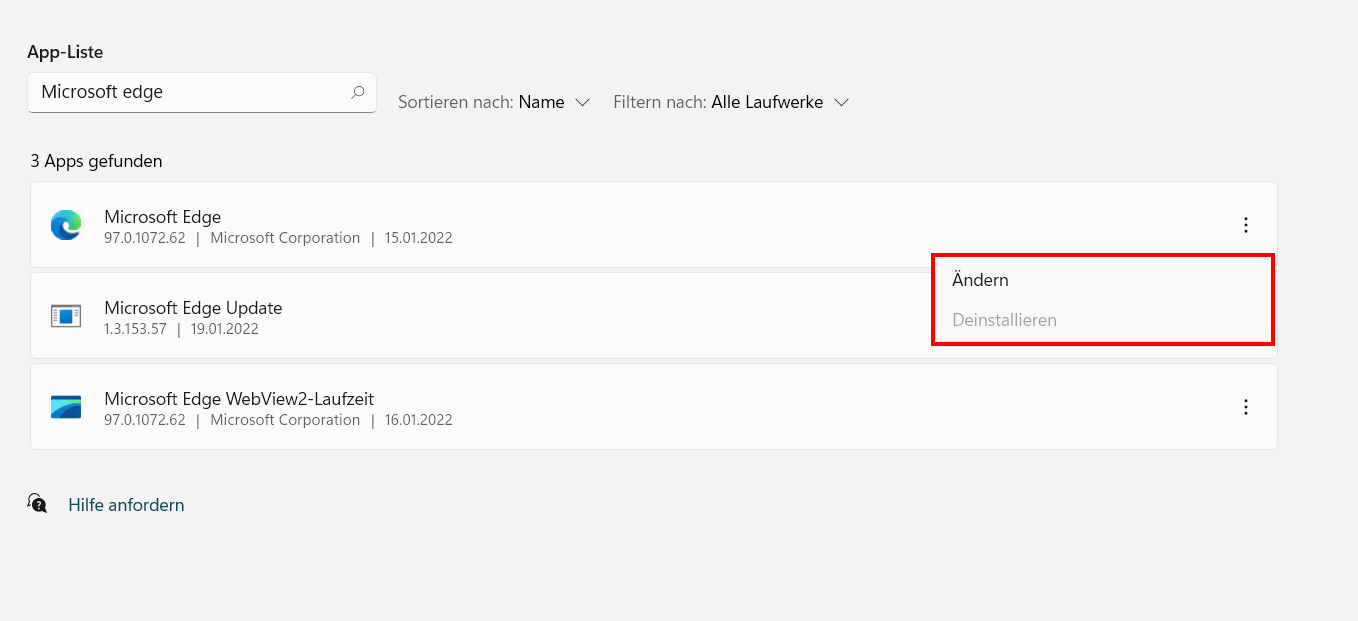Click the Hilfe anfordern help icon
Image resolution: width=1358 pixels, height=621 pixels.
[x=38, y=503]
